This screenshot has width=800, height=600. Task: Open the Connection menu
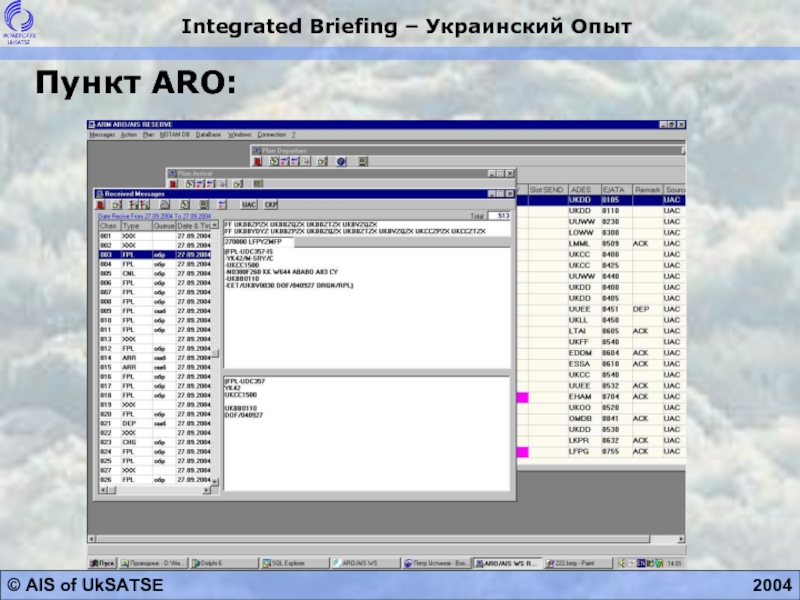tap(271, 134)
